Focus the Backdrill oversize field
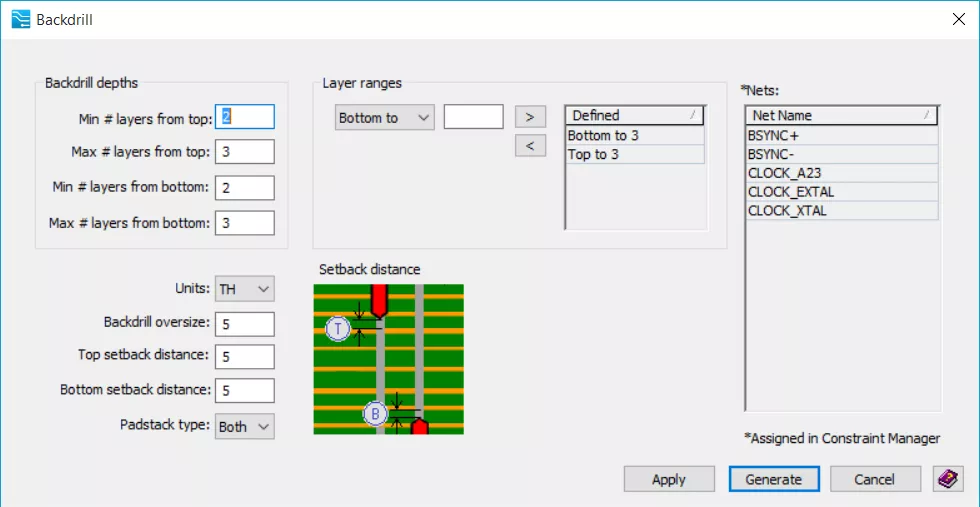Viewport: 980px width, 507px height. point(245,323)
